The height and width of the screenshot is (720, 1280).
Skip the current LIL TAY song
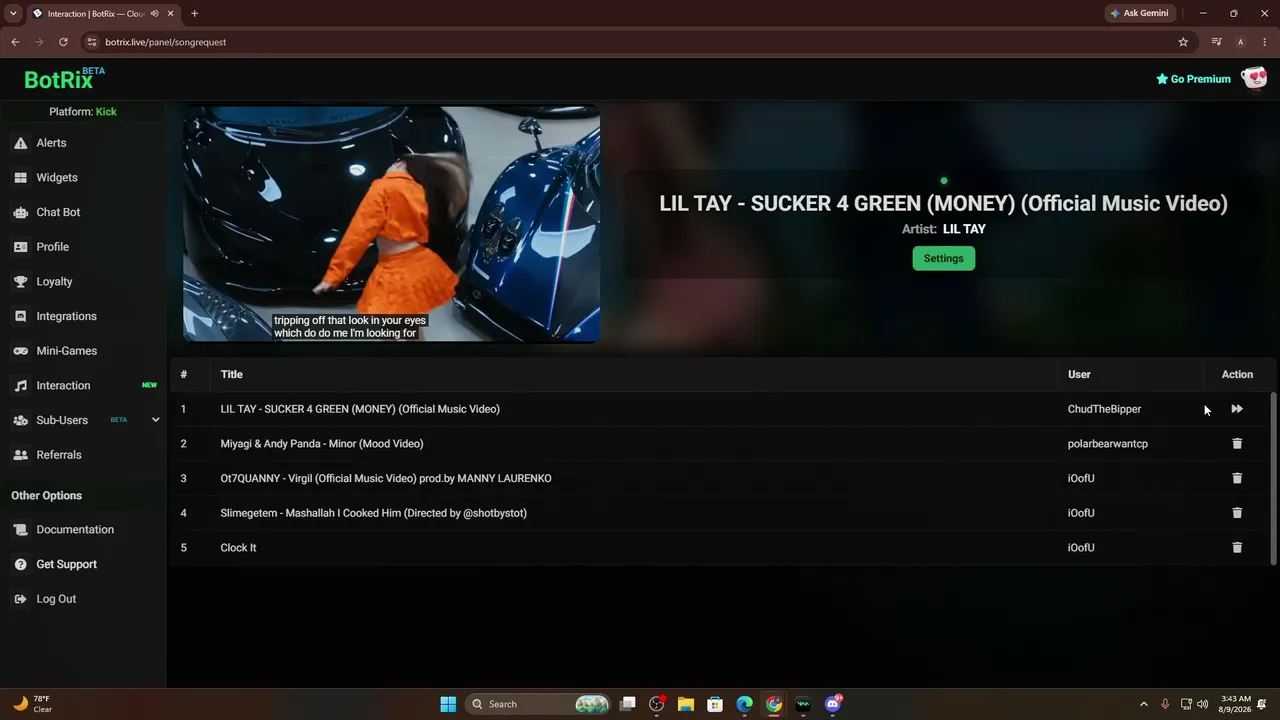(1237, 409)
